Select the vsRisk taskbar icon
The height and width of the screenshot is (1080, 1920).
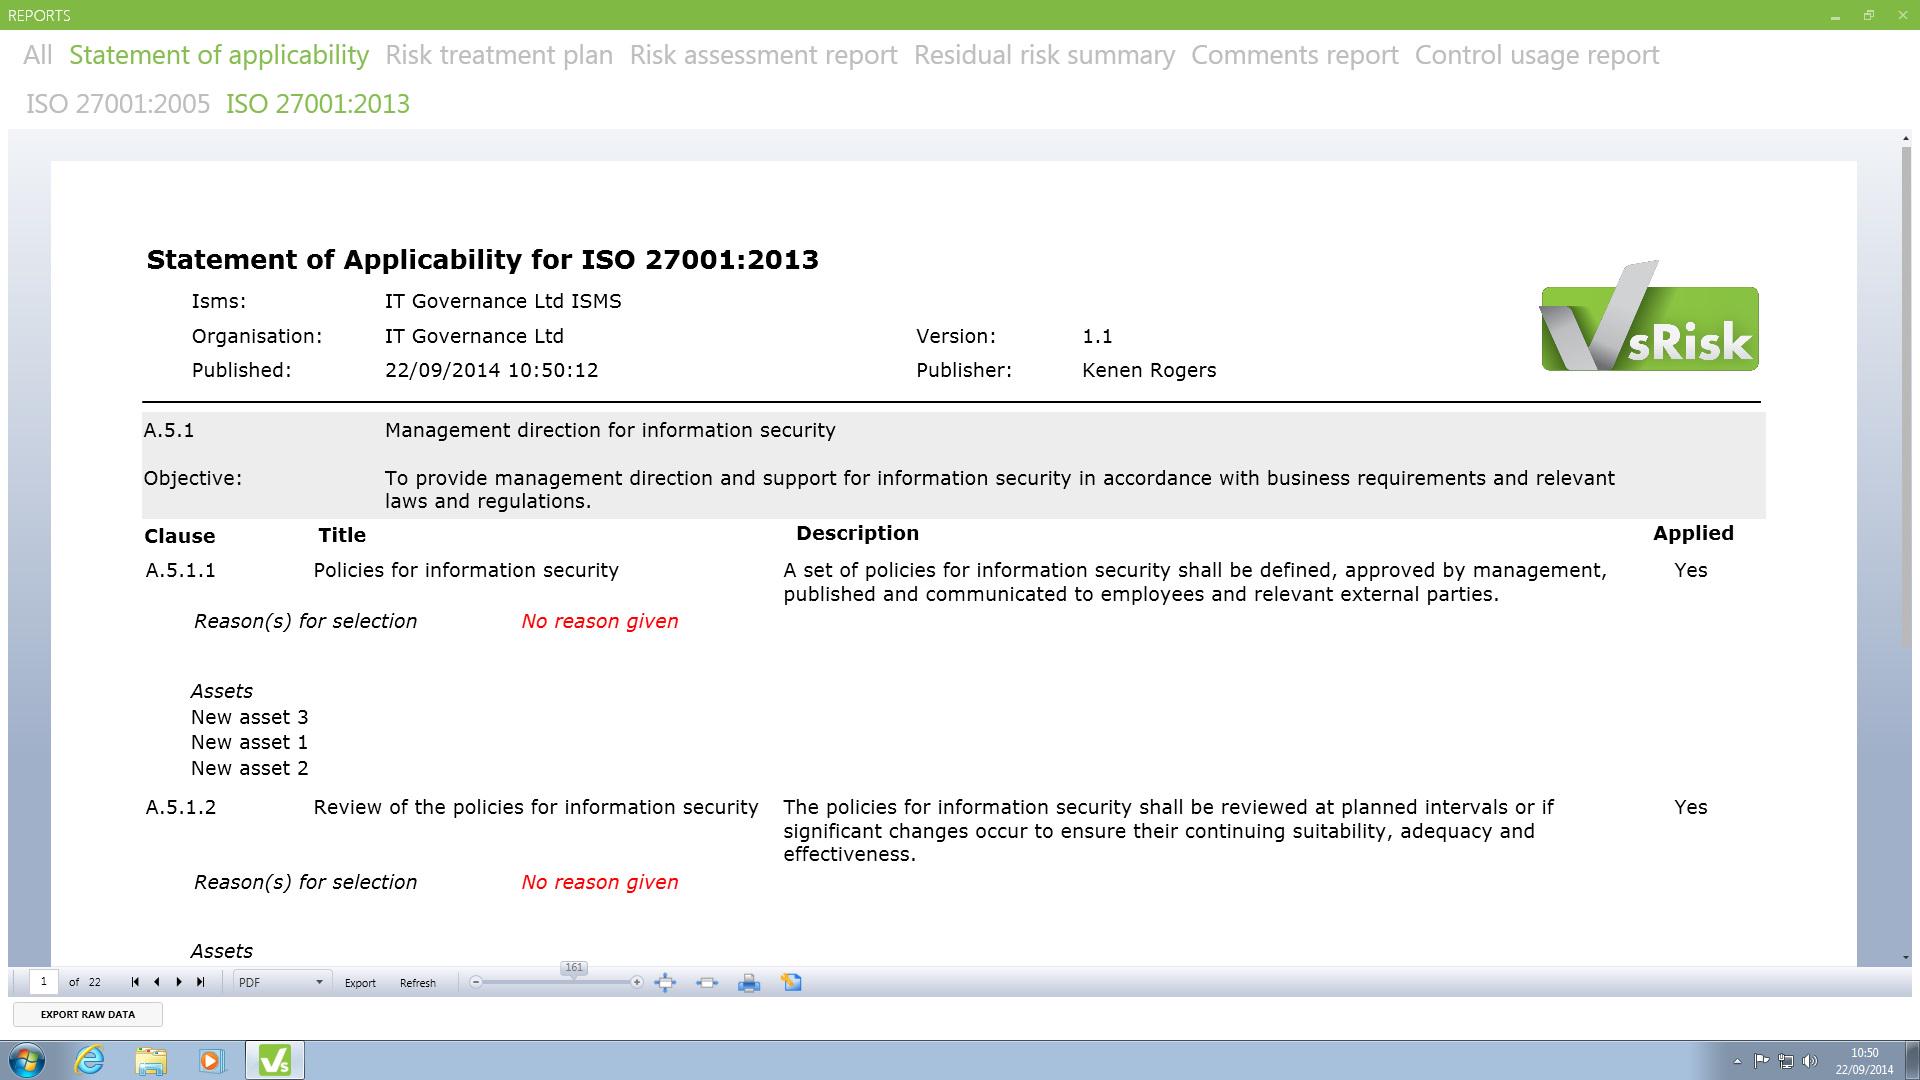275,1060
